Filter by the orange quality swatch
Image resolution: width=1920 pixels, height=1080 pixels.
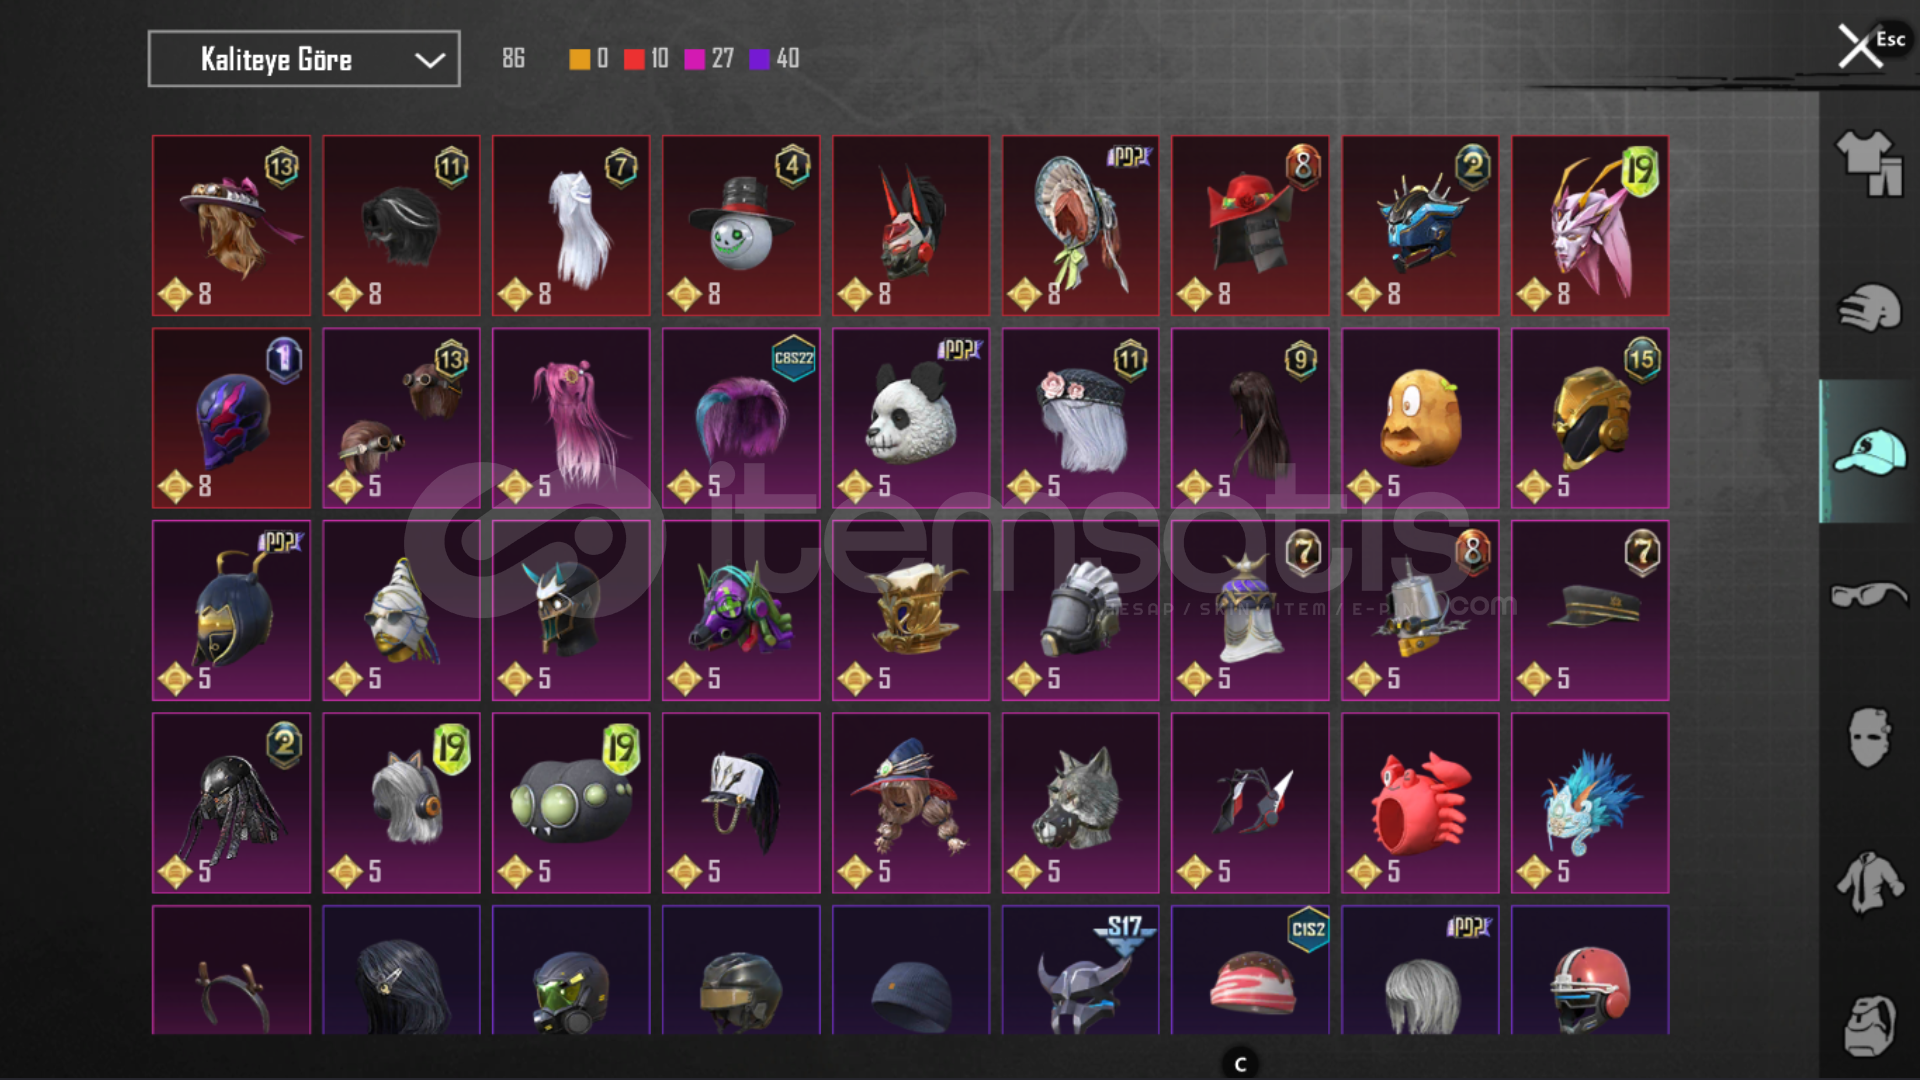tap(579, 59)
